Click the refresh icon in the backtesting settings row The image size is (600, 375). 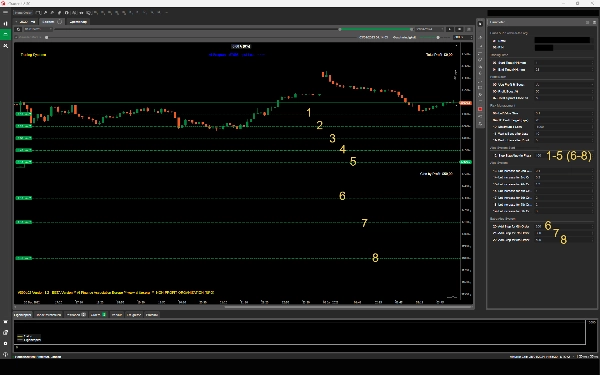(18, 29)
